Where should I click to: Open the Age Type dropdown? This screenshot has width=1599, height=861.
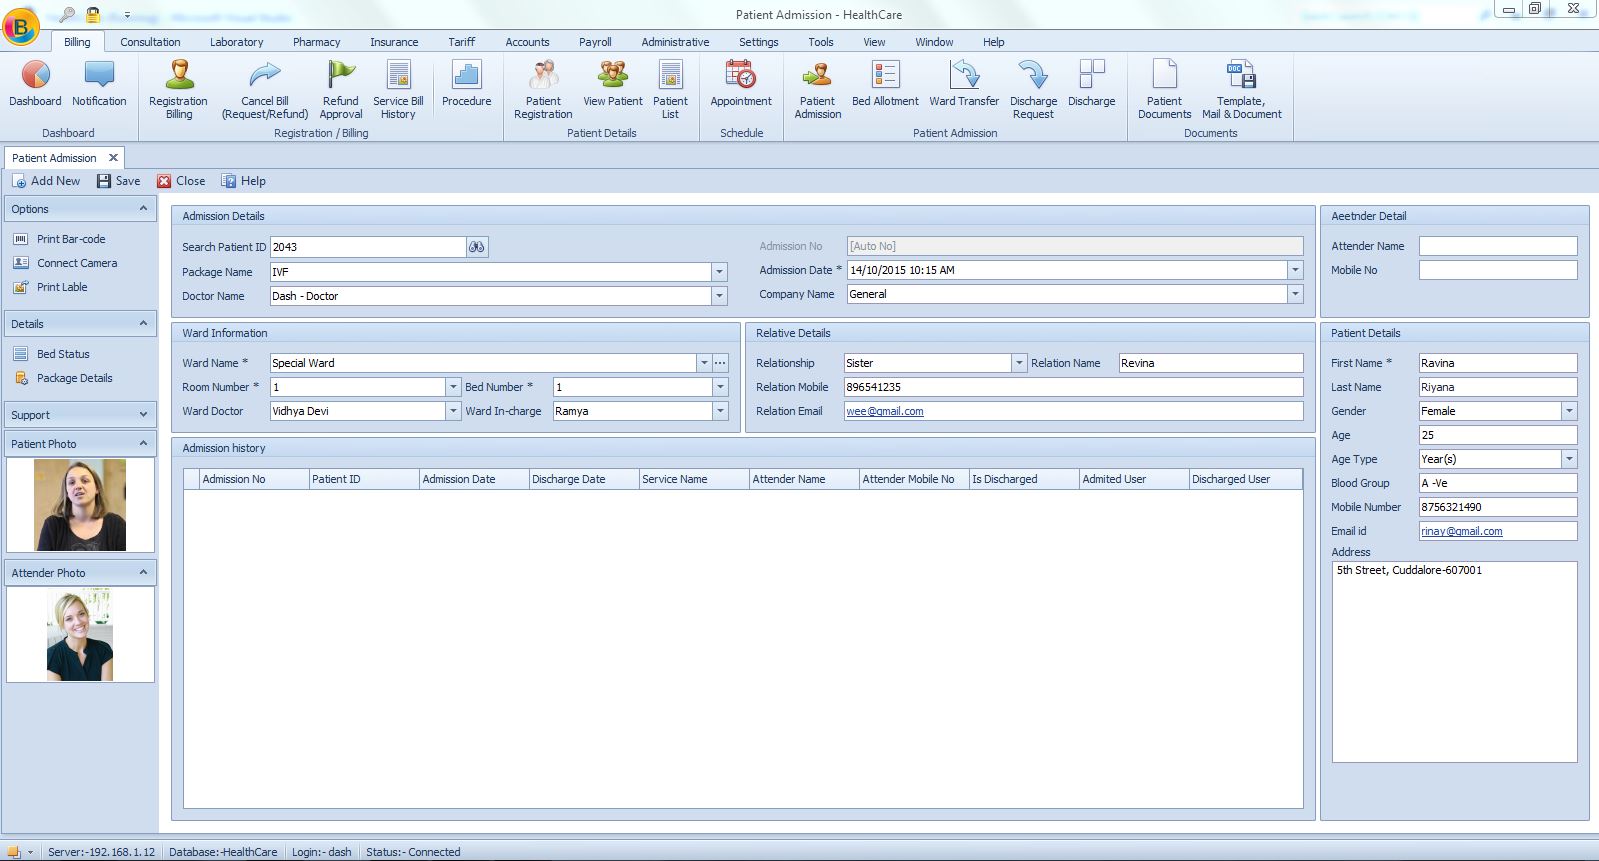(x=1569, y=459)
